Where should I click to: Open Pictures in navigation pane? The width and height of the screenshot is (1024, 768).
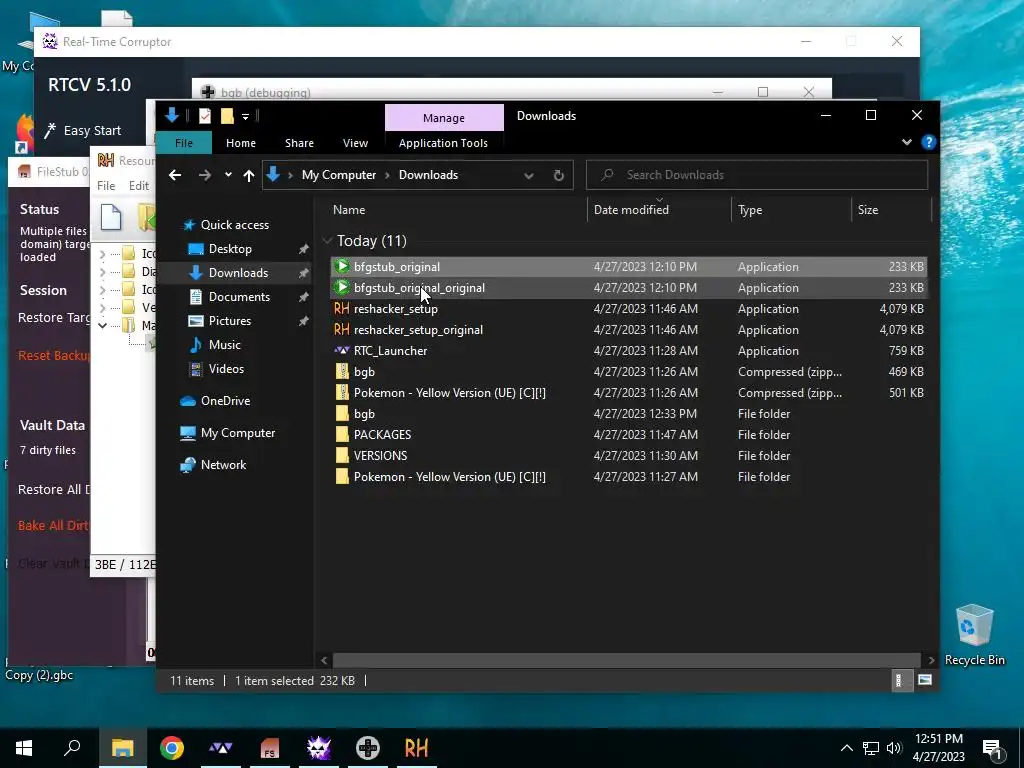pos(221,321)
